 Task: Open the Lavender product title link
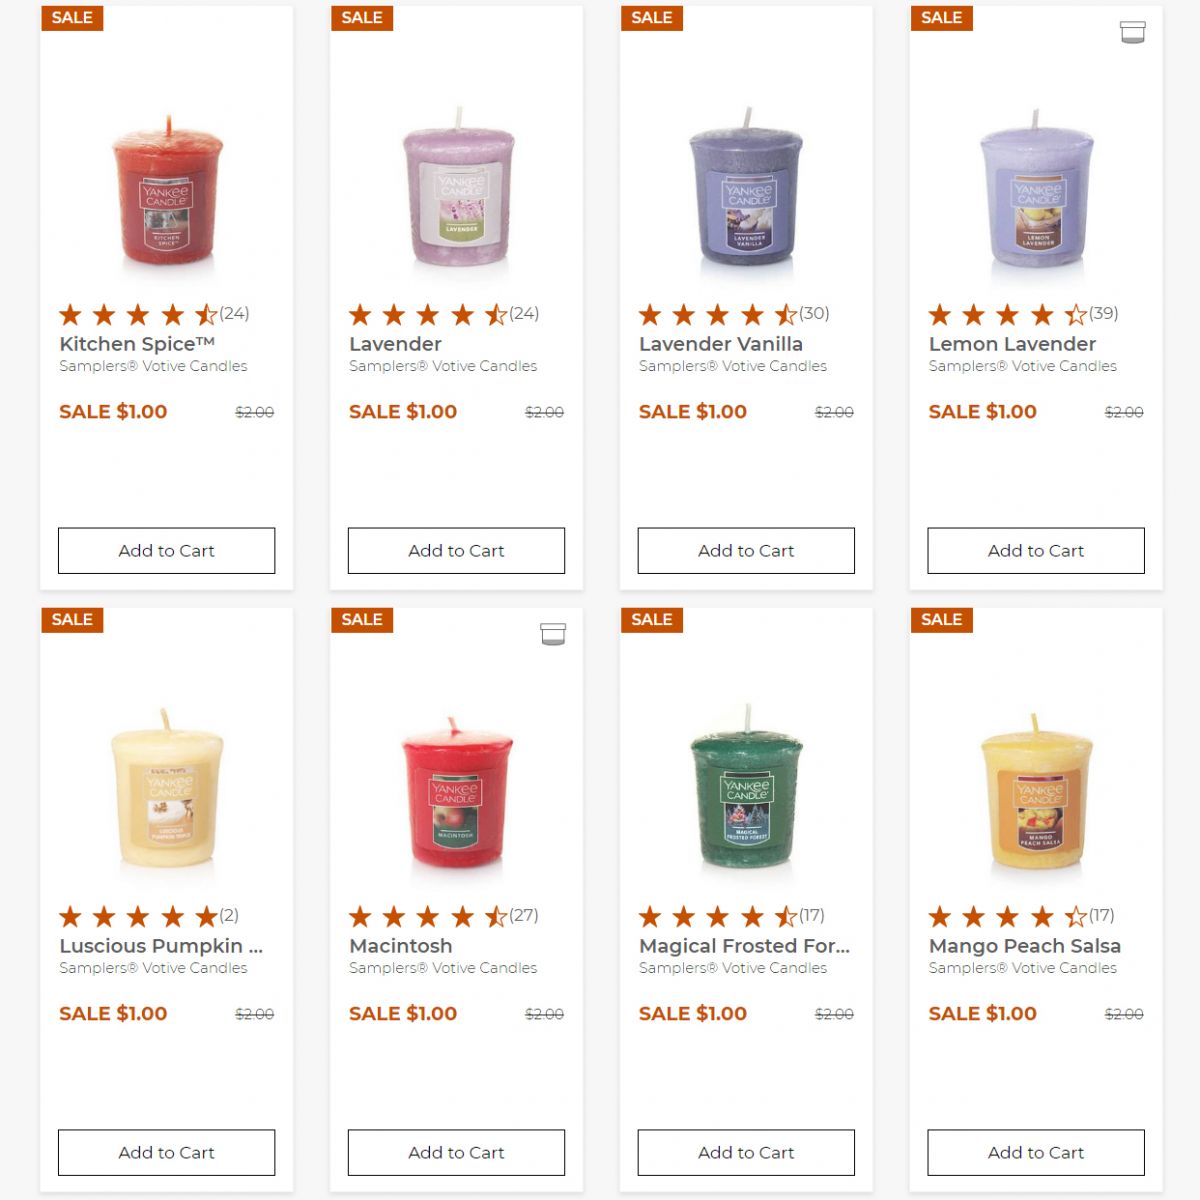tap(395, 344)
